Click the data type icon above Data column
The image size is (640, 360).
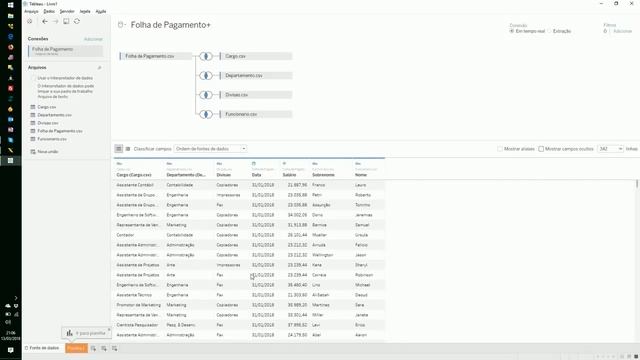coord(253,164)
